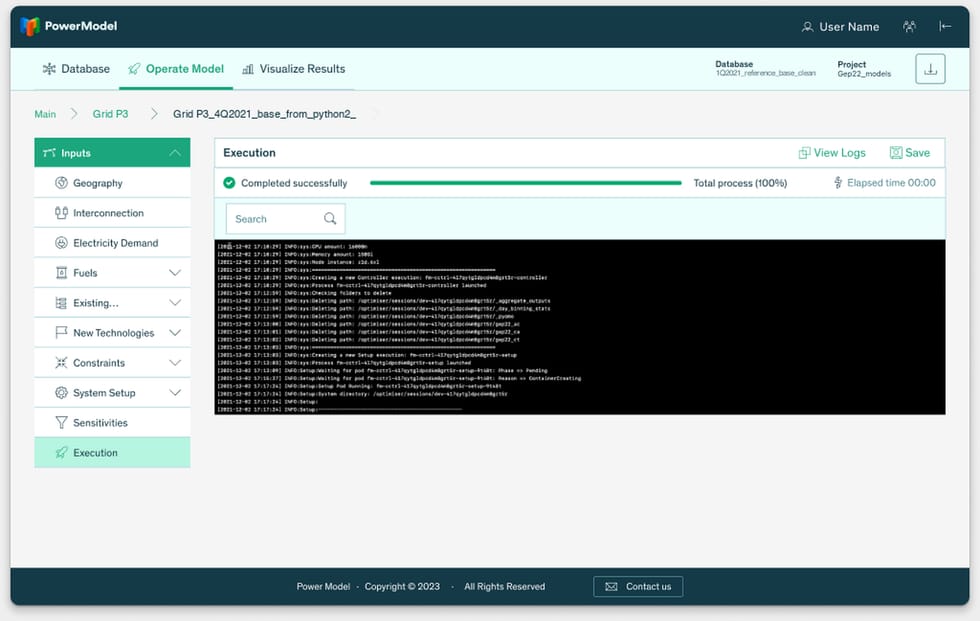Open Interconnection in the sidebar
Image resolution: width=980 pixels, height=621 pixels.
[112, 213]
